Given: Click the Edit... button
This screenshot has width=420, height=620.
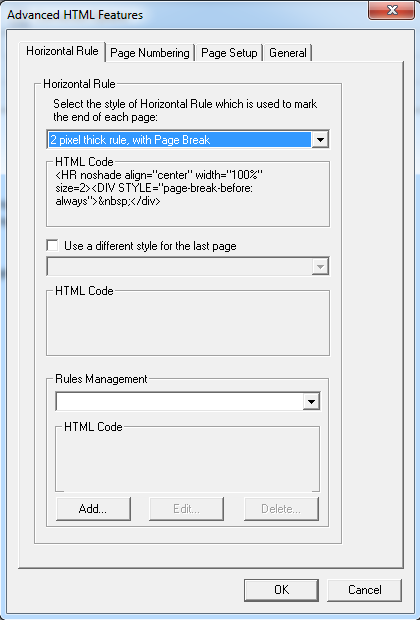Looking at the screenshot, I should click(186, 509).
